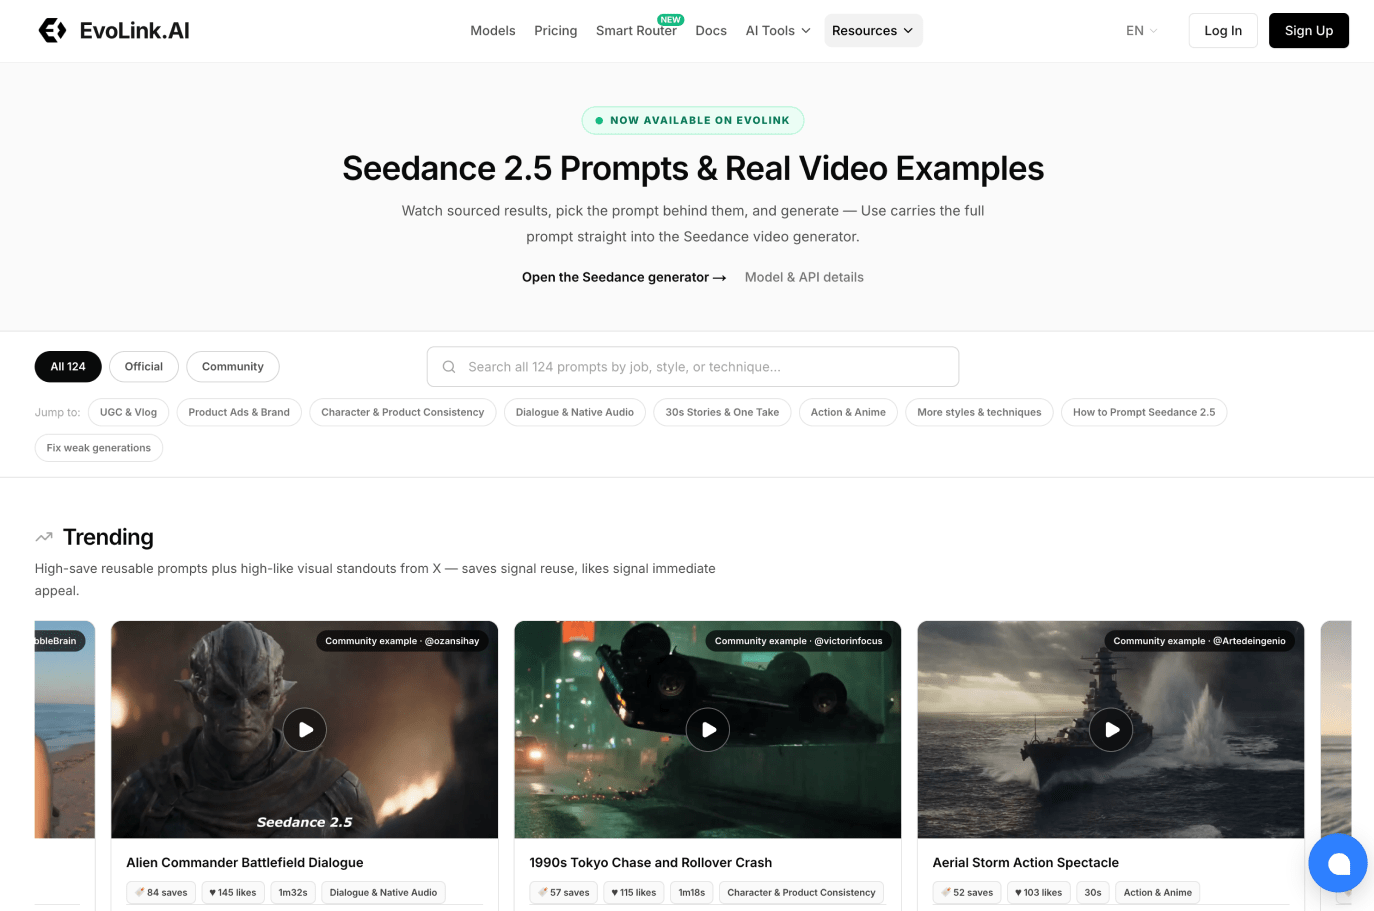Click the 145 likes tag
Image resolution: width=1374 pixels, height=911 pixels.
233,893
